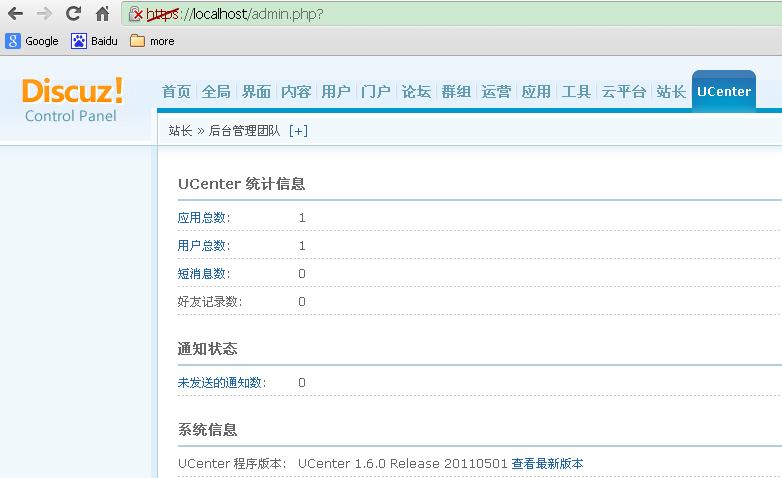Viewport: 782px width, 478px height.
Task: Click the 好友记录数 label
Action: coord(209,302)
